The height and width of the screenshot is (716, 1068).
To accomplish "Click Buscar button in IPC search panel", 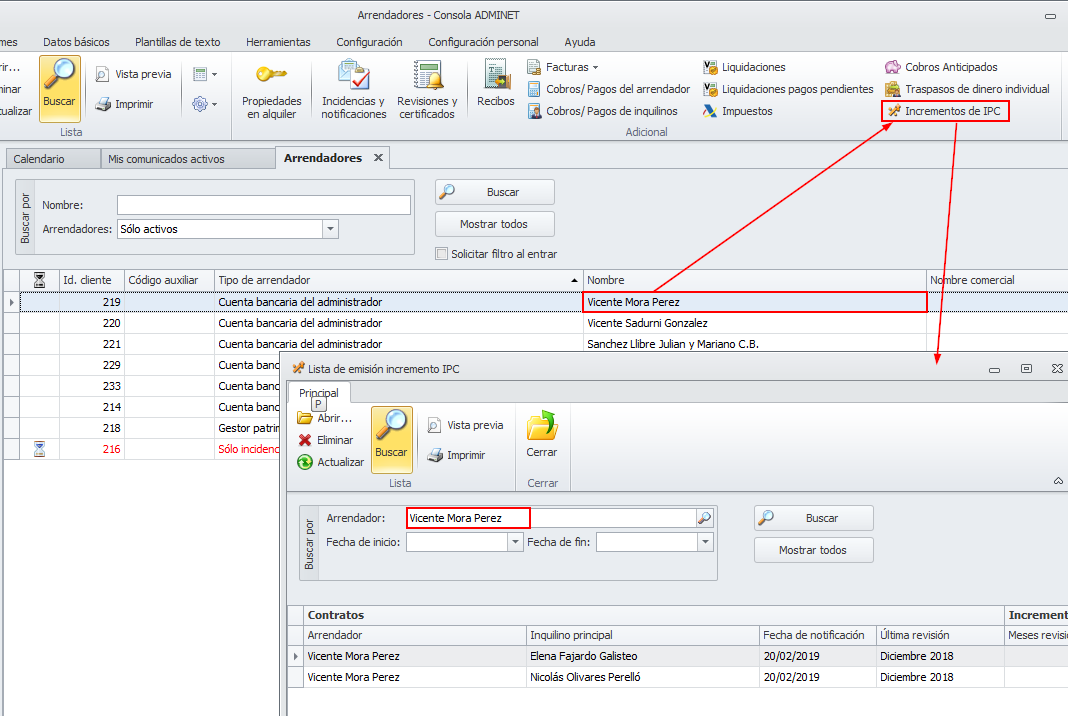I will (x=813, y=518).
